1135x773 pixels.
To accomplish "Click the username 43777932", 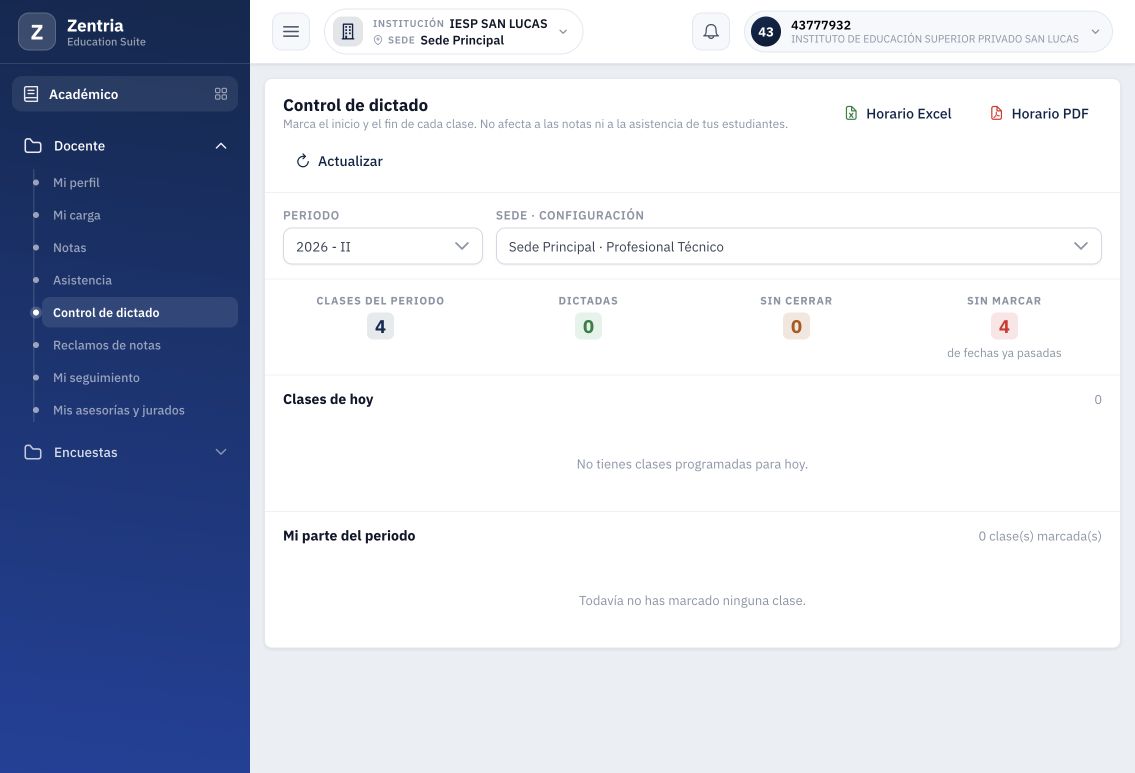I will pos(821,25).
